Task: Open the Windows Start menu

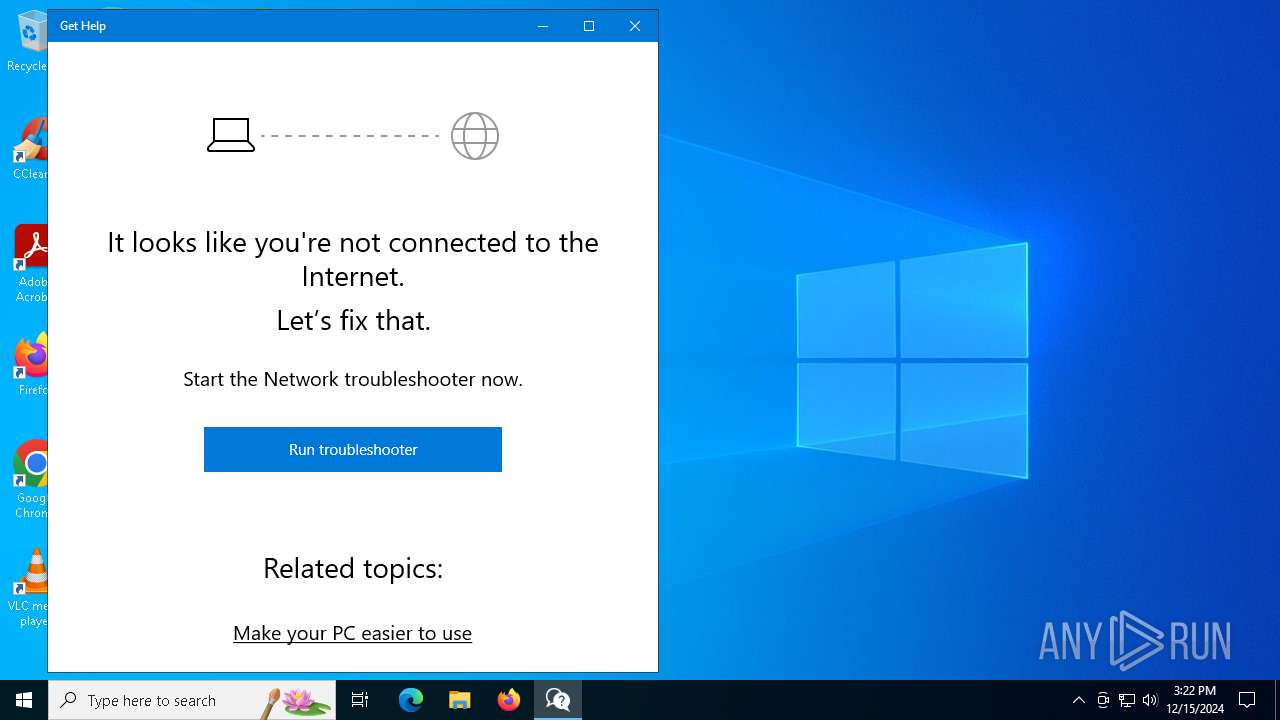Action: (x=24, y=700)
